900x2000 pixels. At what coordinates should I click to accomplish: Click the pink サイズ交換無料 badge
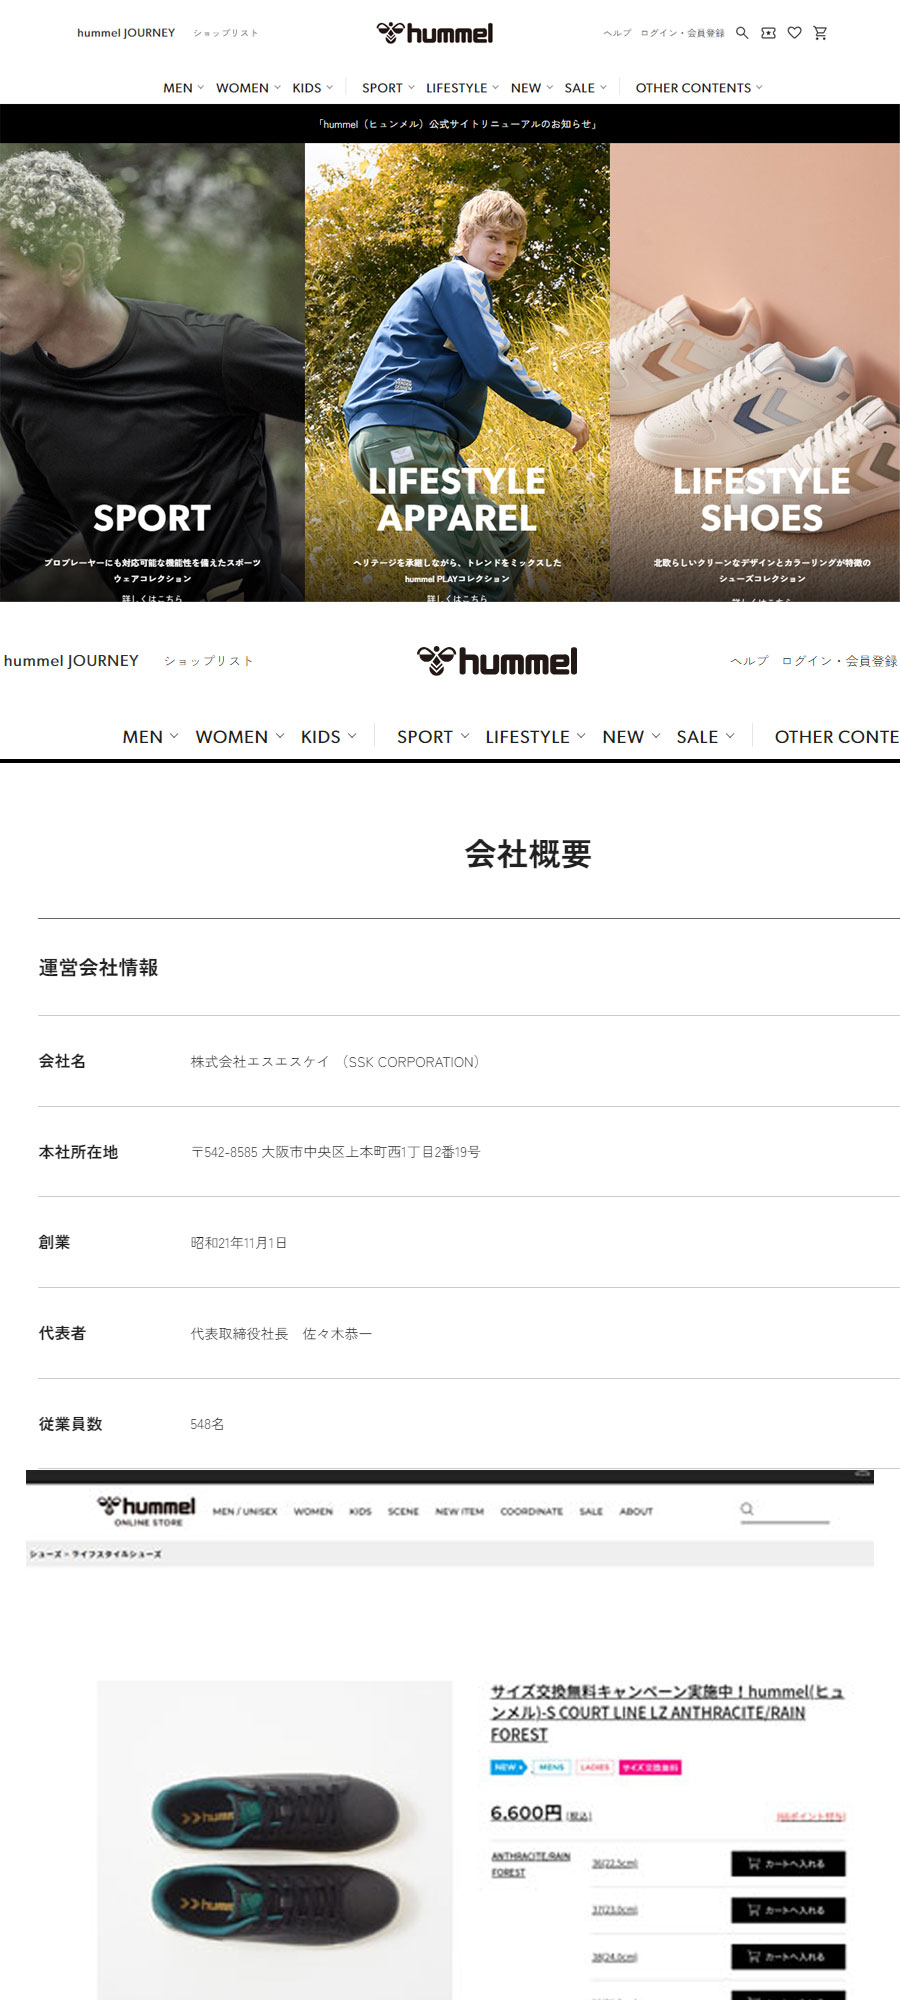tap(650, 1767)
